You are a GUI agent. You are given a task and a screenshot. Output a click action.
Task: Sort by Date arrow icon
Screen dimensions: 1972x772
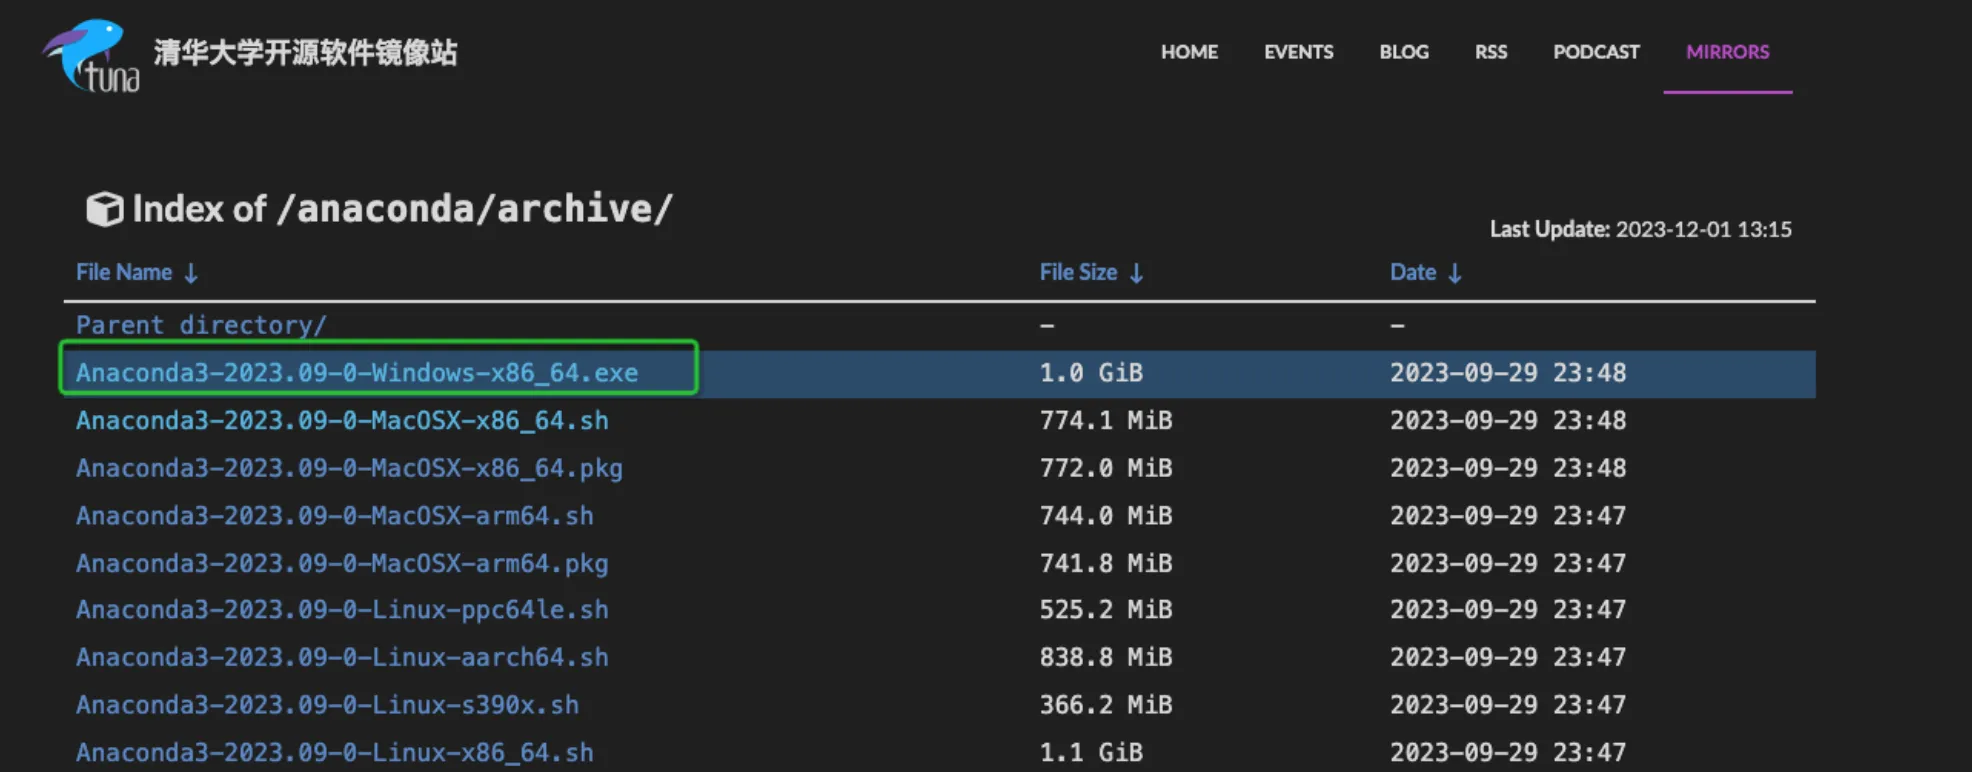click(x=1455, y=273)
